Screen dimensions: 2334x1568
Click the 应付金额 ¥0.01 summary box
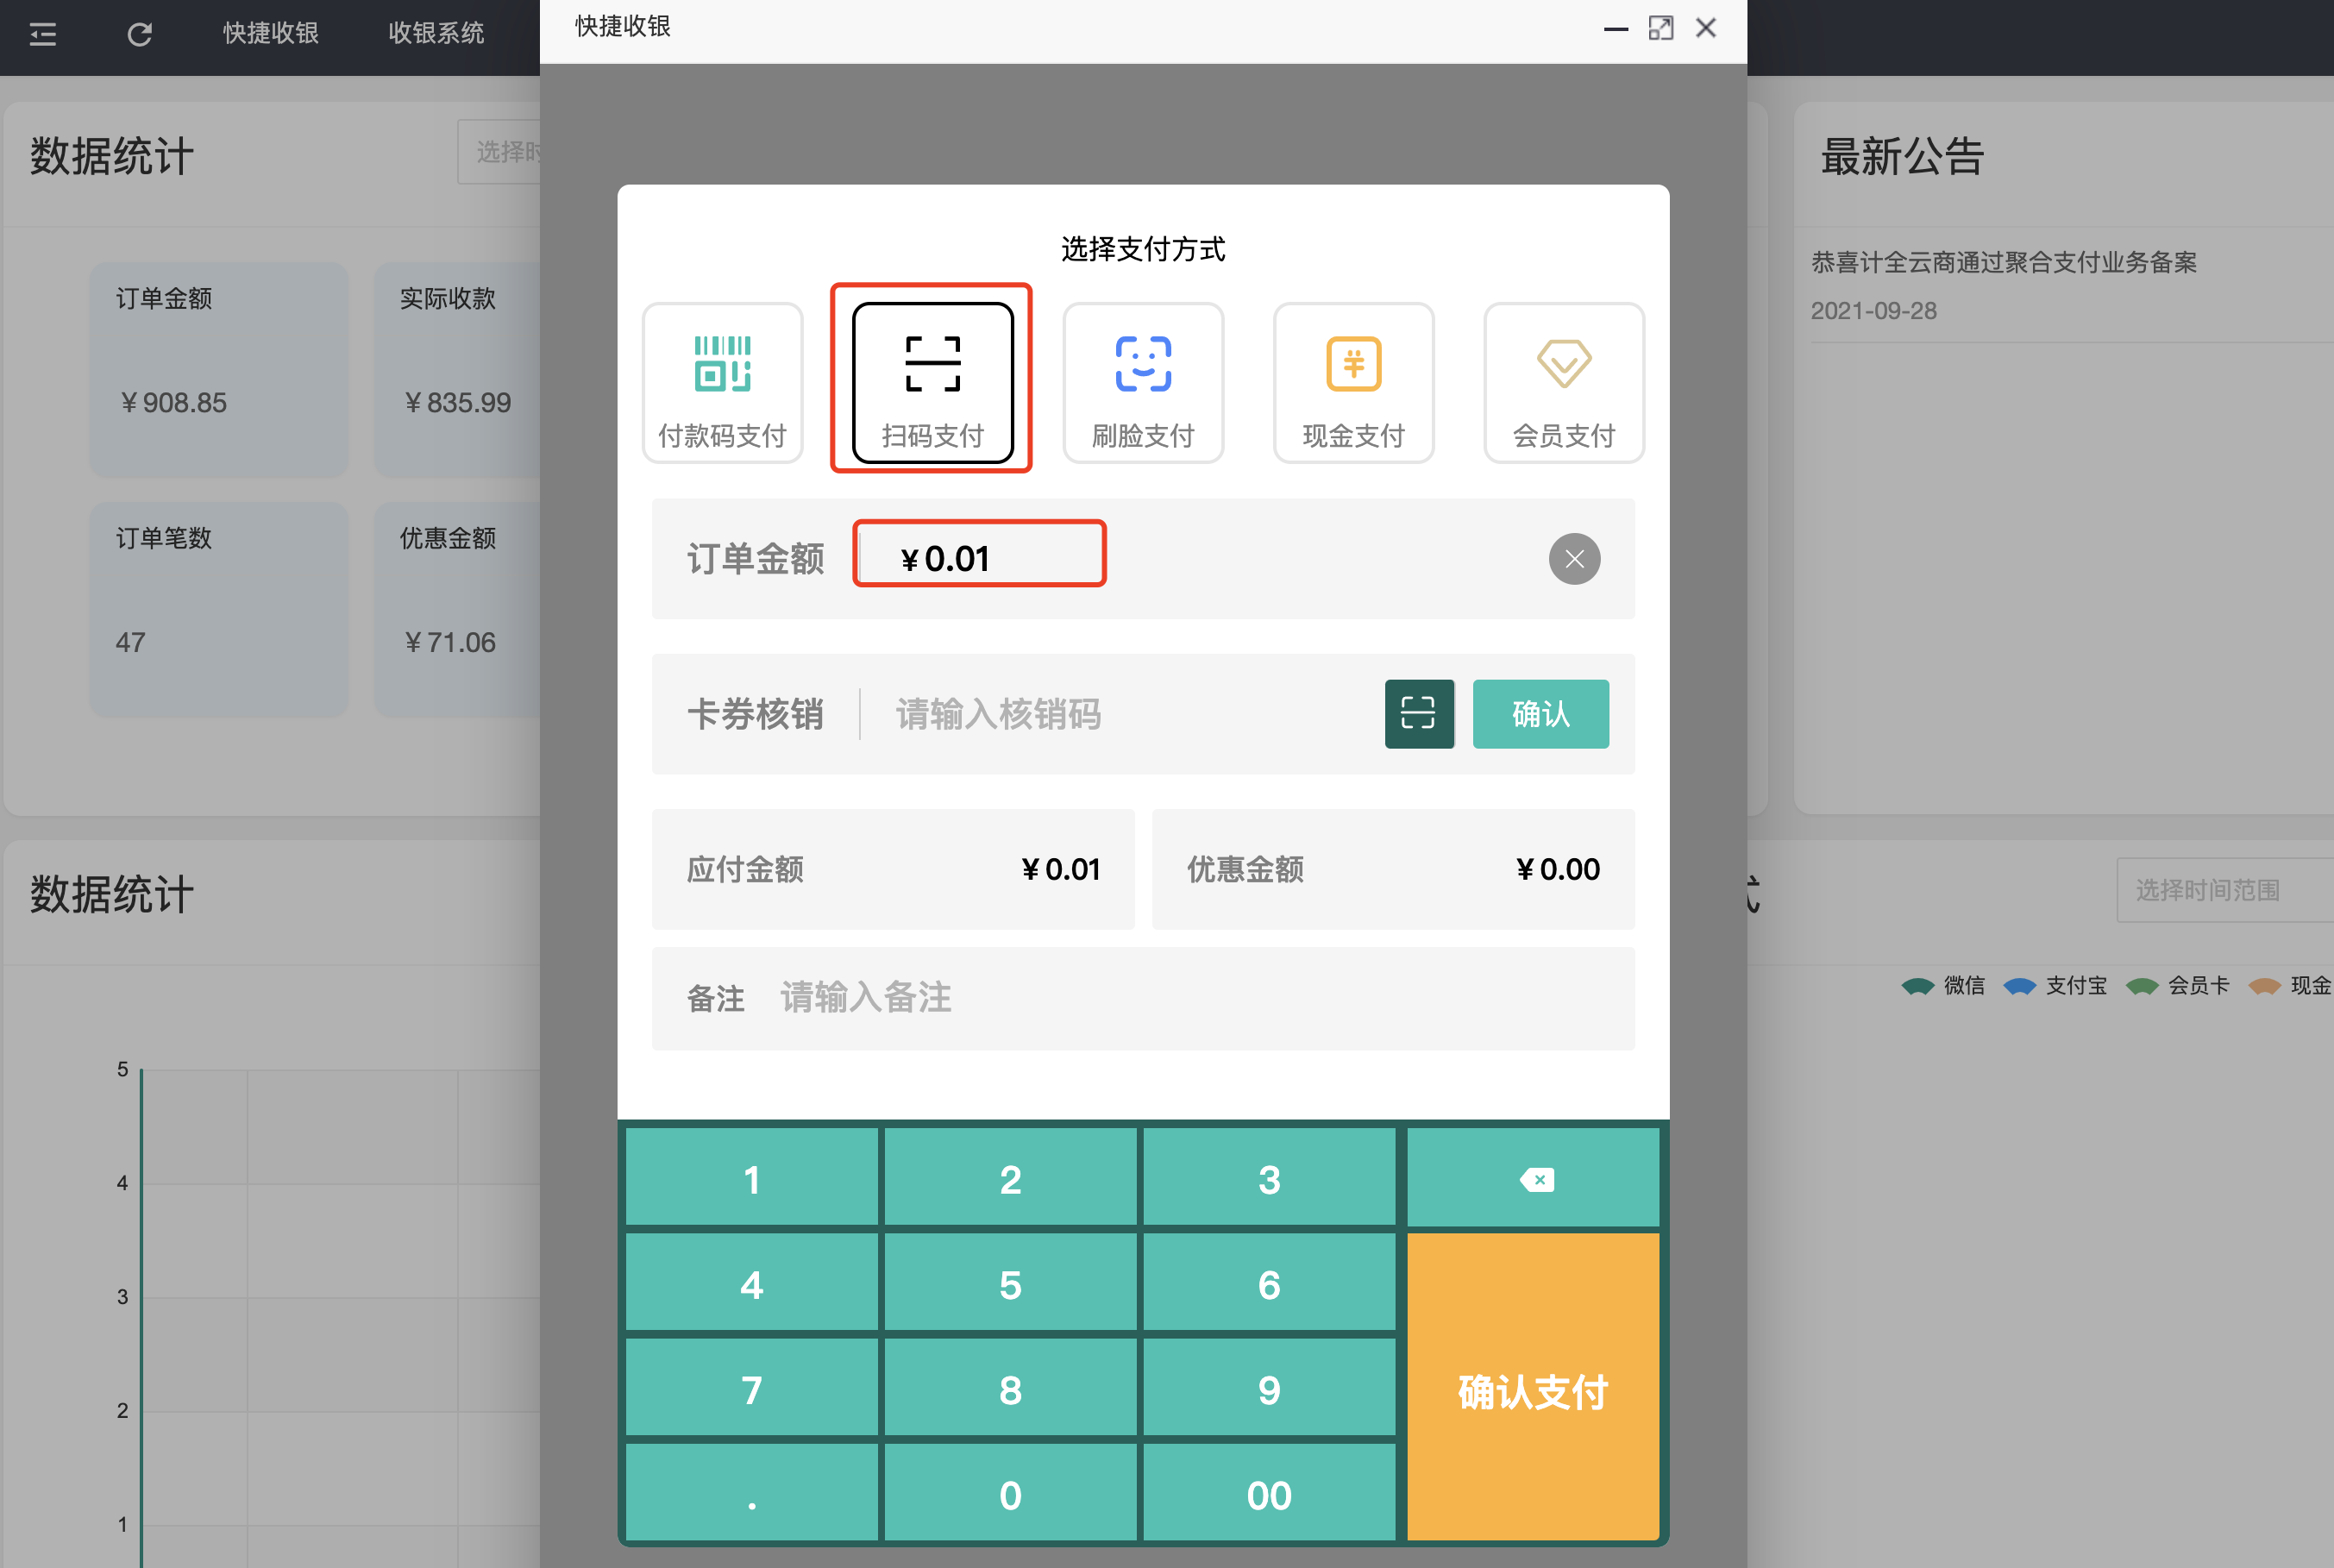[893, 869]
